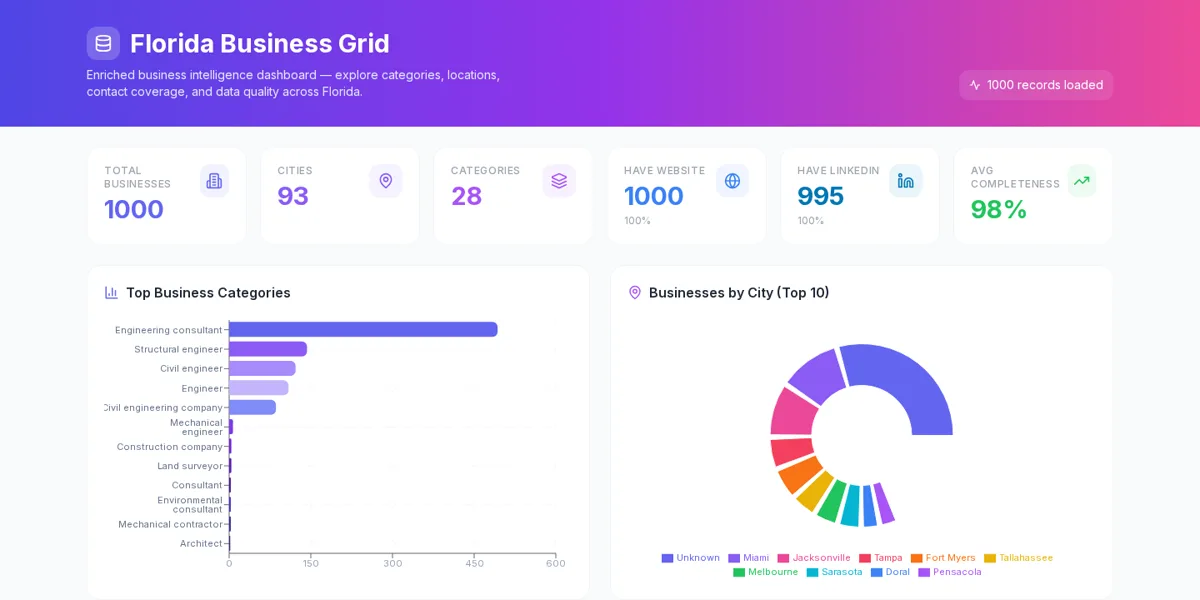Click the Avg Completeness value 98%
Screen dimensions: 1200x600
tap(999, 209)
